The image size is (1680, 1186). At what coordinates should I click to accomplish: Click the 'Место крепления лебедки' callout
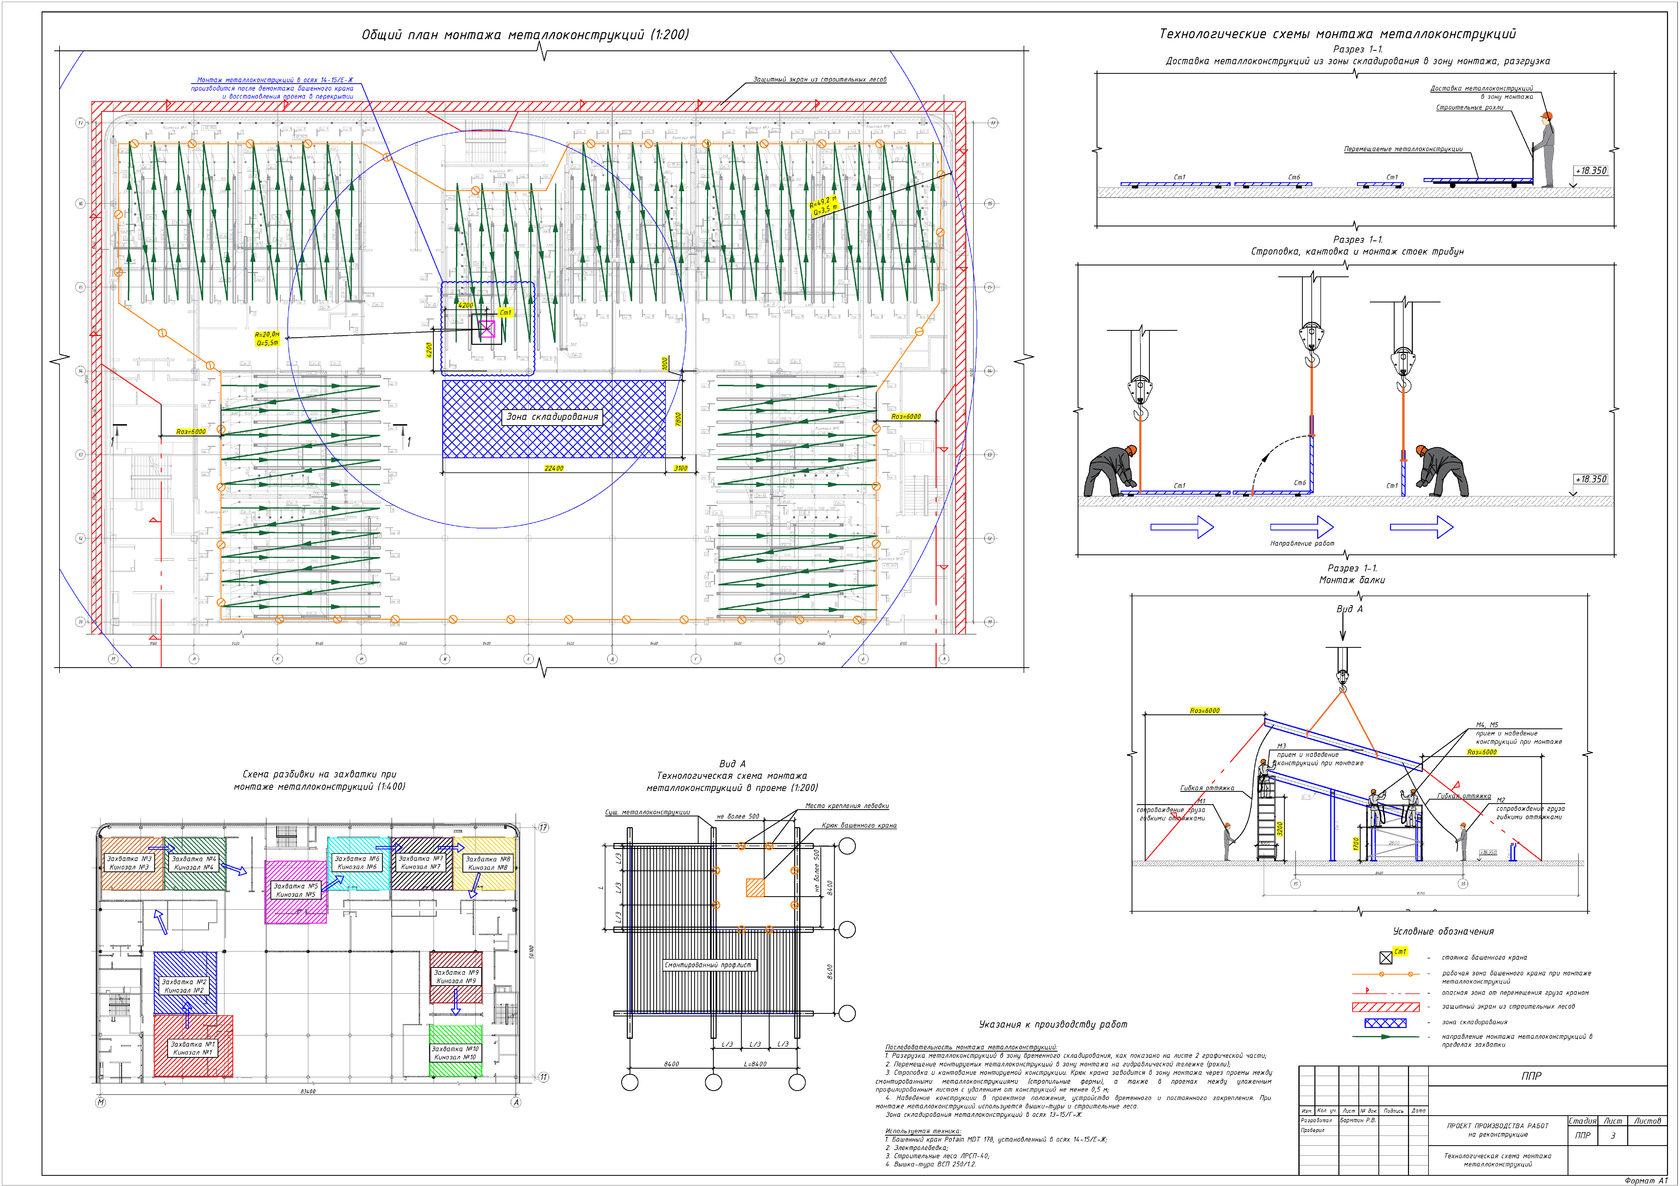847,806
